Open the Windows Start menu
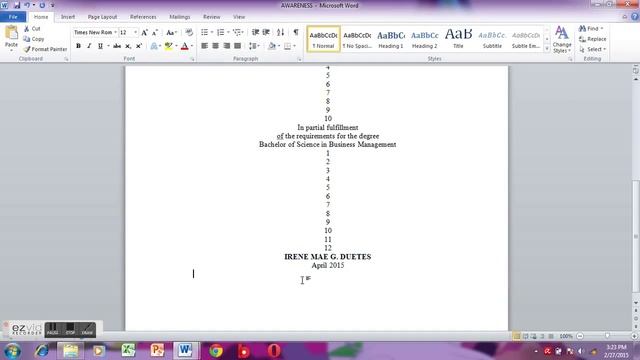 (12, 351)
